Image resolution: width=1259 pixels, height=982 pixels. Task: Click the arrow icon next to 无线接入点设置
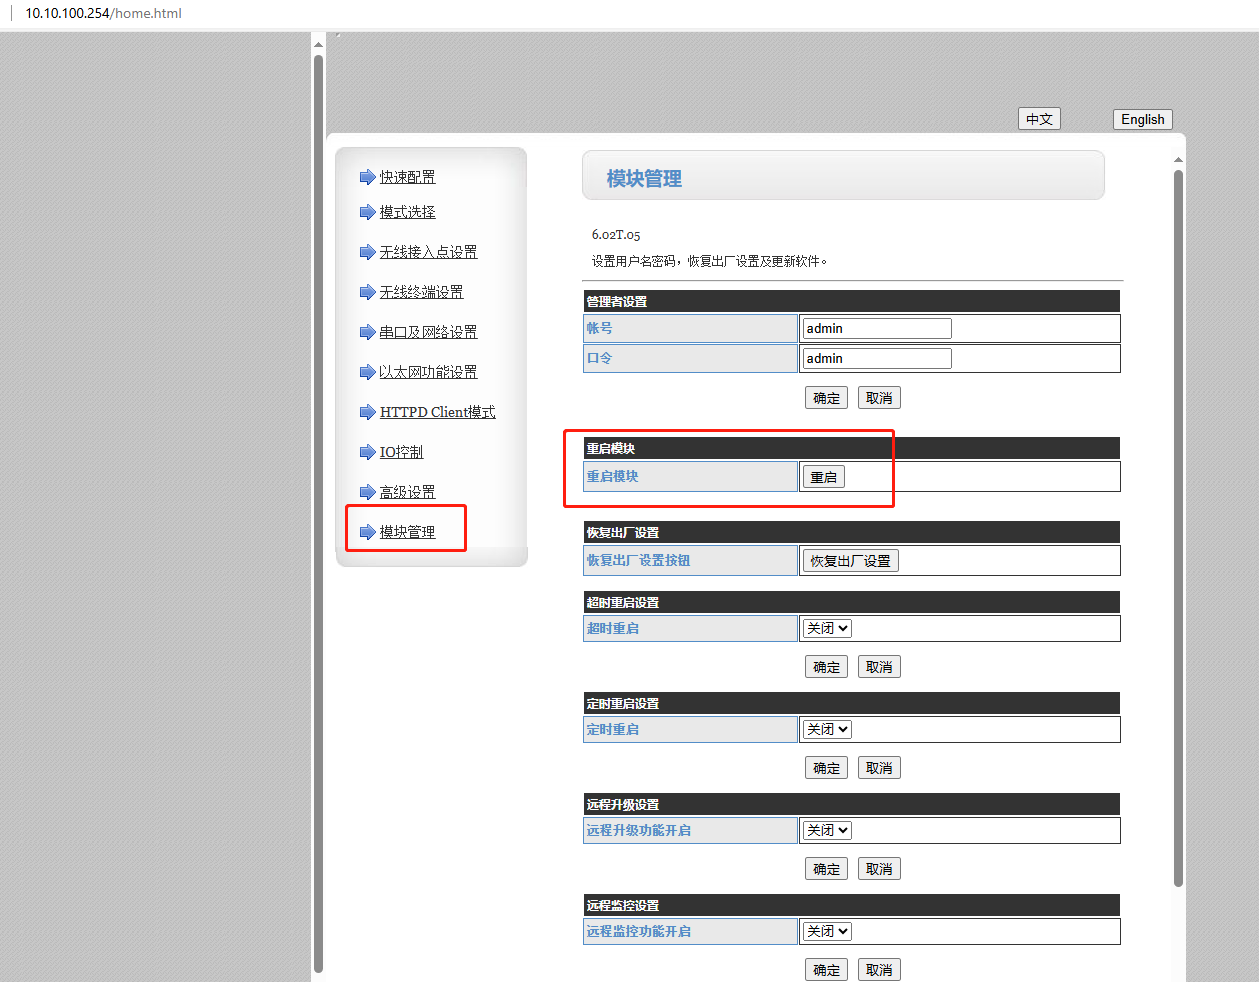pyautogui.click(x=367, y=252)
